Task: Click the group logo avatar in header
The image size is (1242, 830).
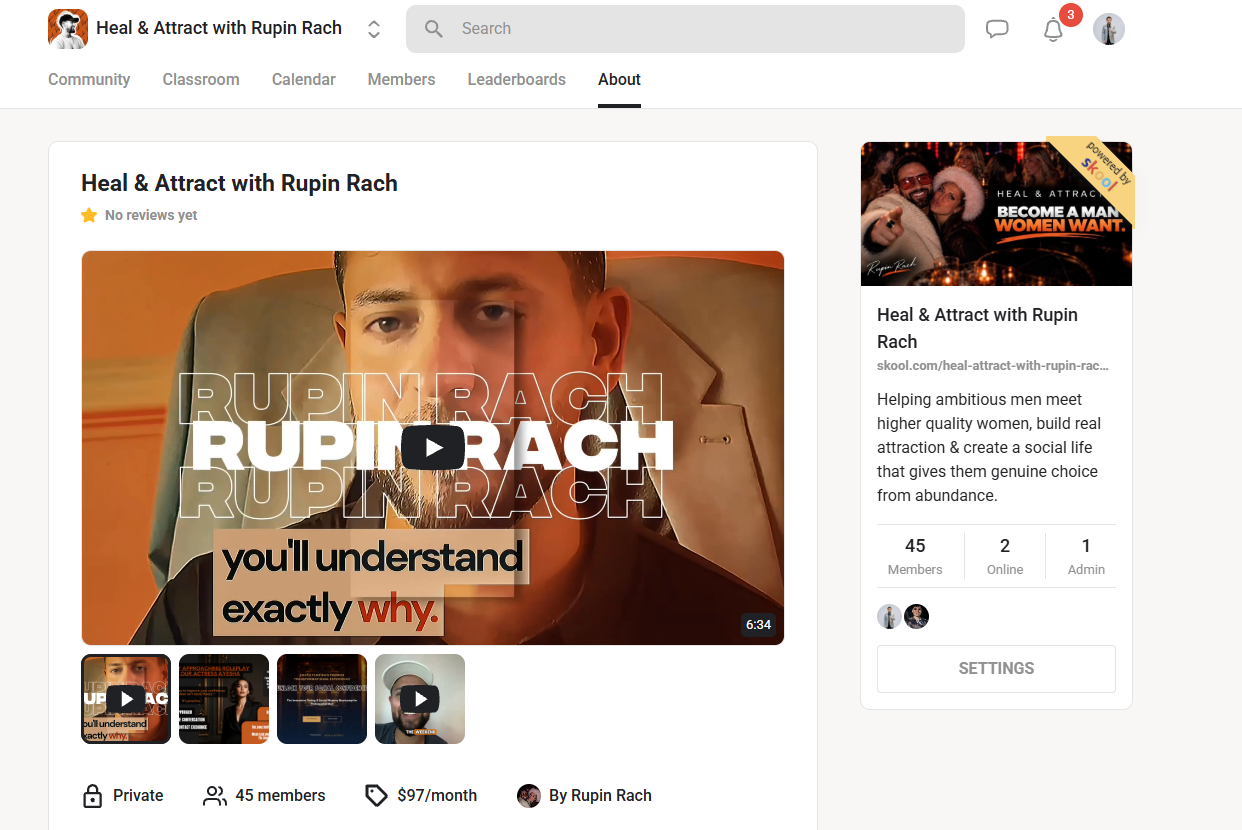Action: (68, 29)
